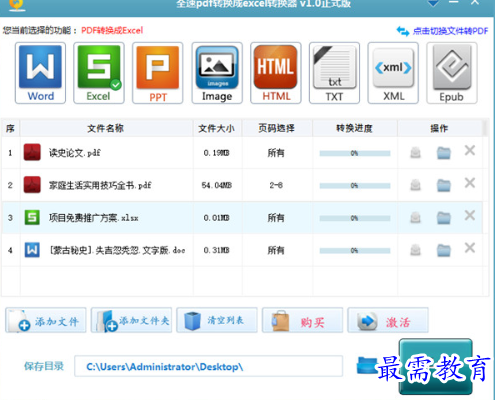Select file name 读史论文.pdf
The image size is (499, 400).
coord(75,153)
